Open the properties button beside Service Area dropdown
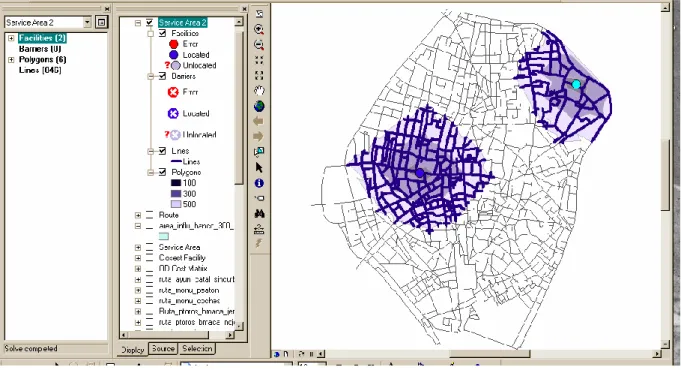 pos(101,22)
